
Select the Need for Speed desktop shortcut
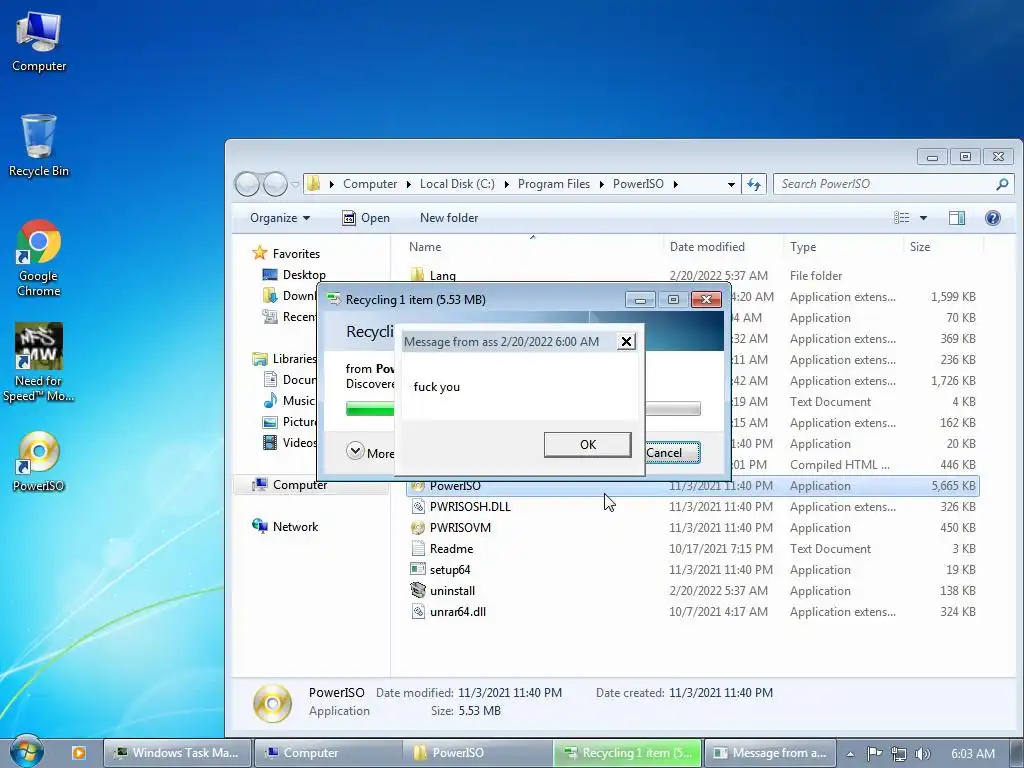[x=39, y=362]
